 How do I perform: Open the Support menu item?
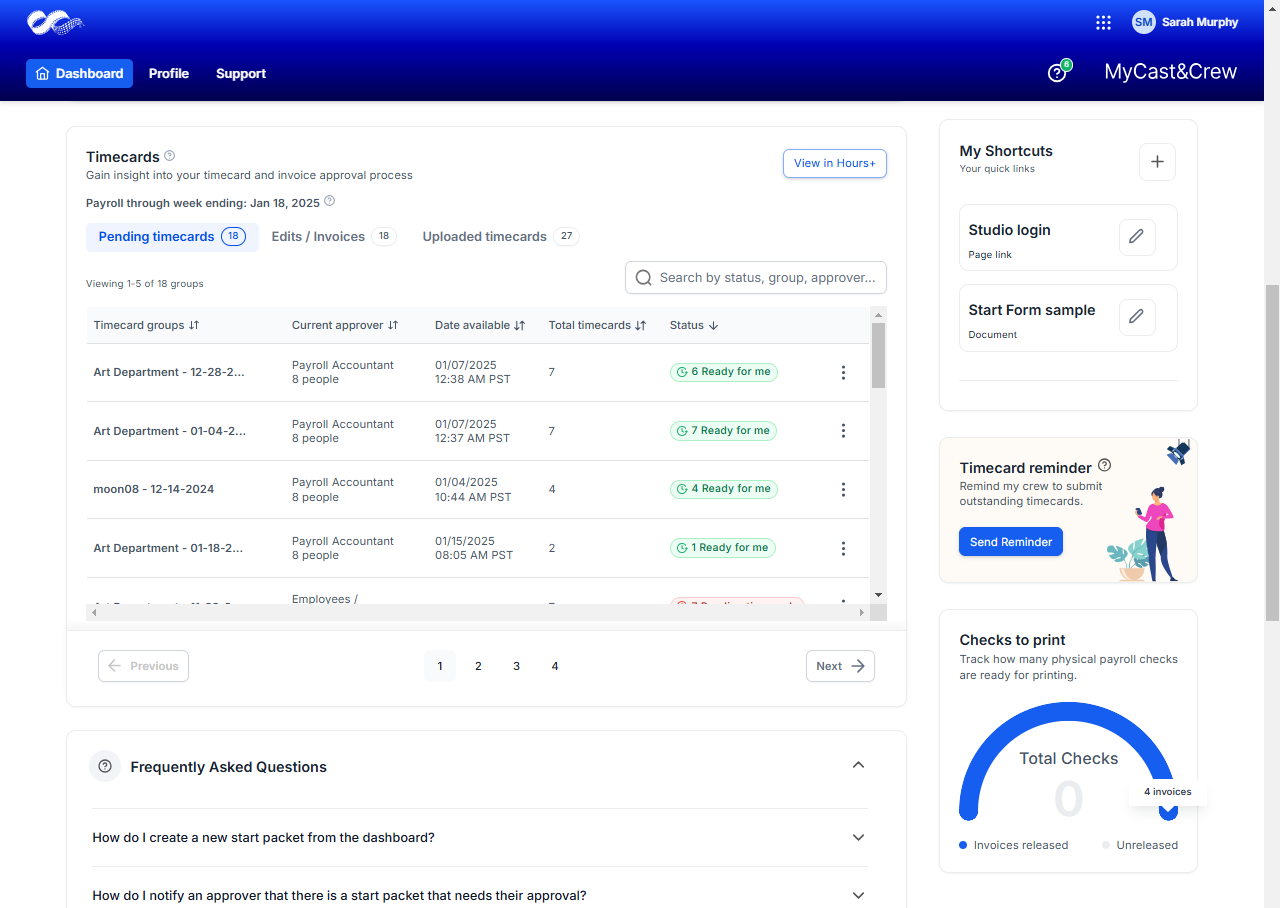click(x=241, y=73)
